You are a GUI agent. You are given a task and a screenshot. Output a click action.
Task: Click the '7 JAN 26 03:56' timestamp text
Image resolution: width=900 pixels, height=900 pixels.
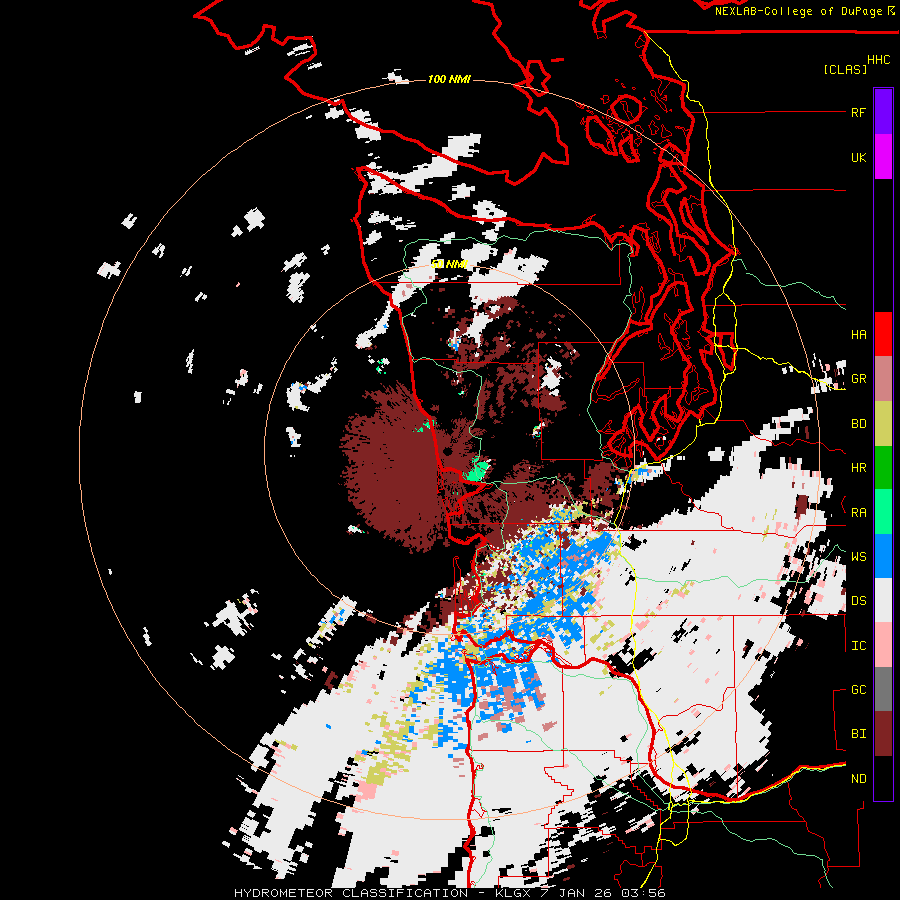tap(603, 893)
